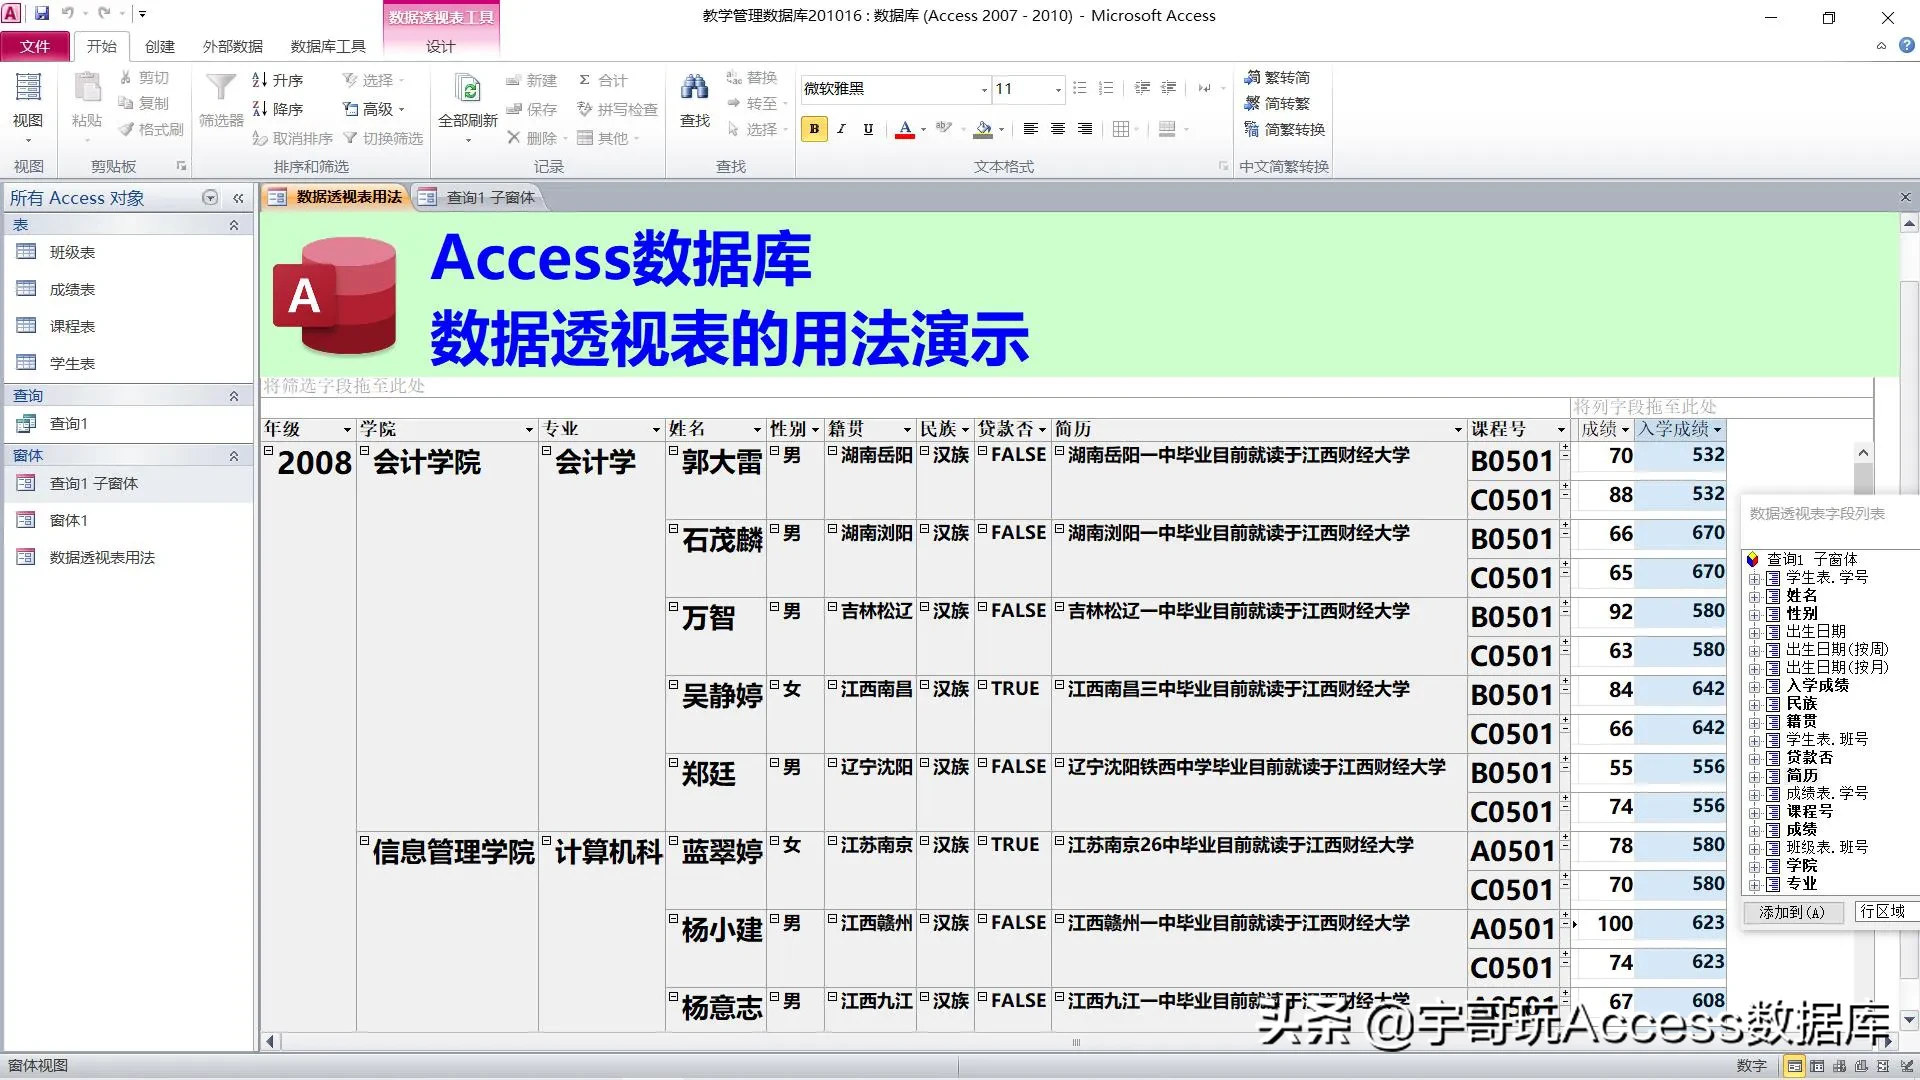Collapse the 窗体 group in navigation pane
This screenshot has width=1920, height=1080.
[x=234, y=456]
